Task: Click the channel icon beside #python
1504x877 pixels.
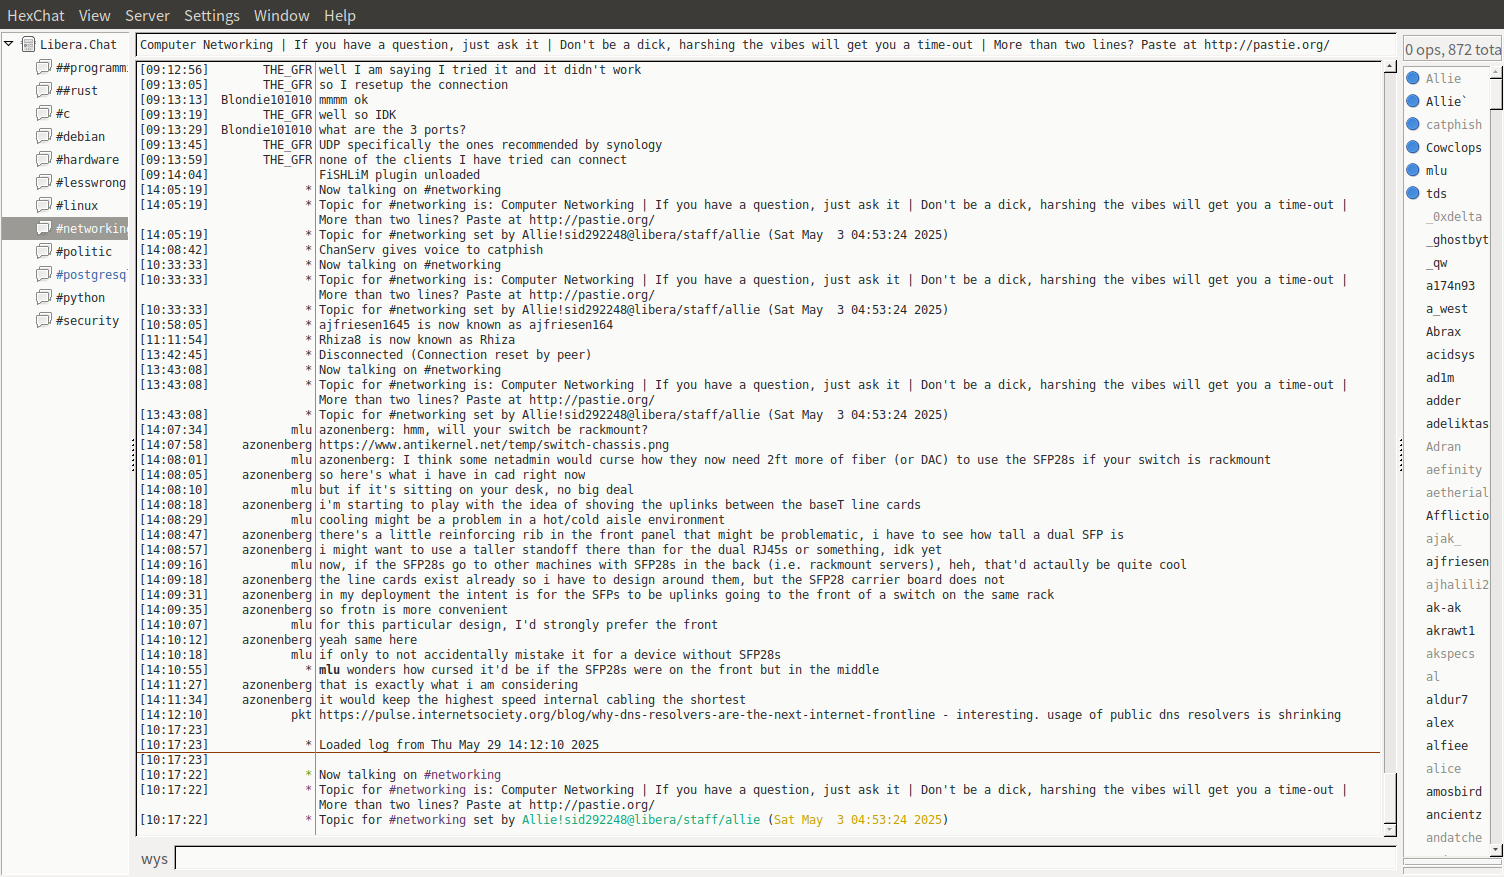Action: tap(43, 297)
